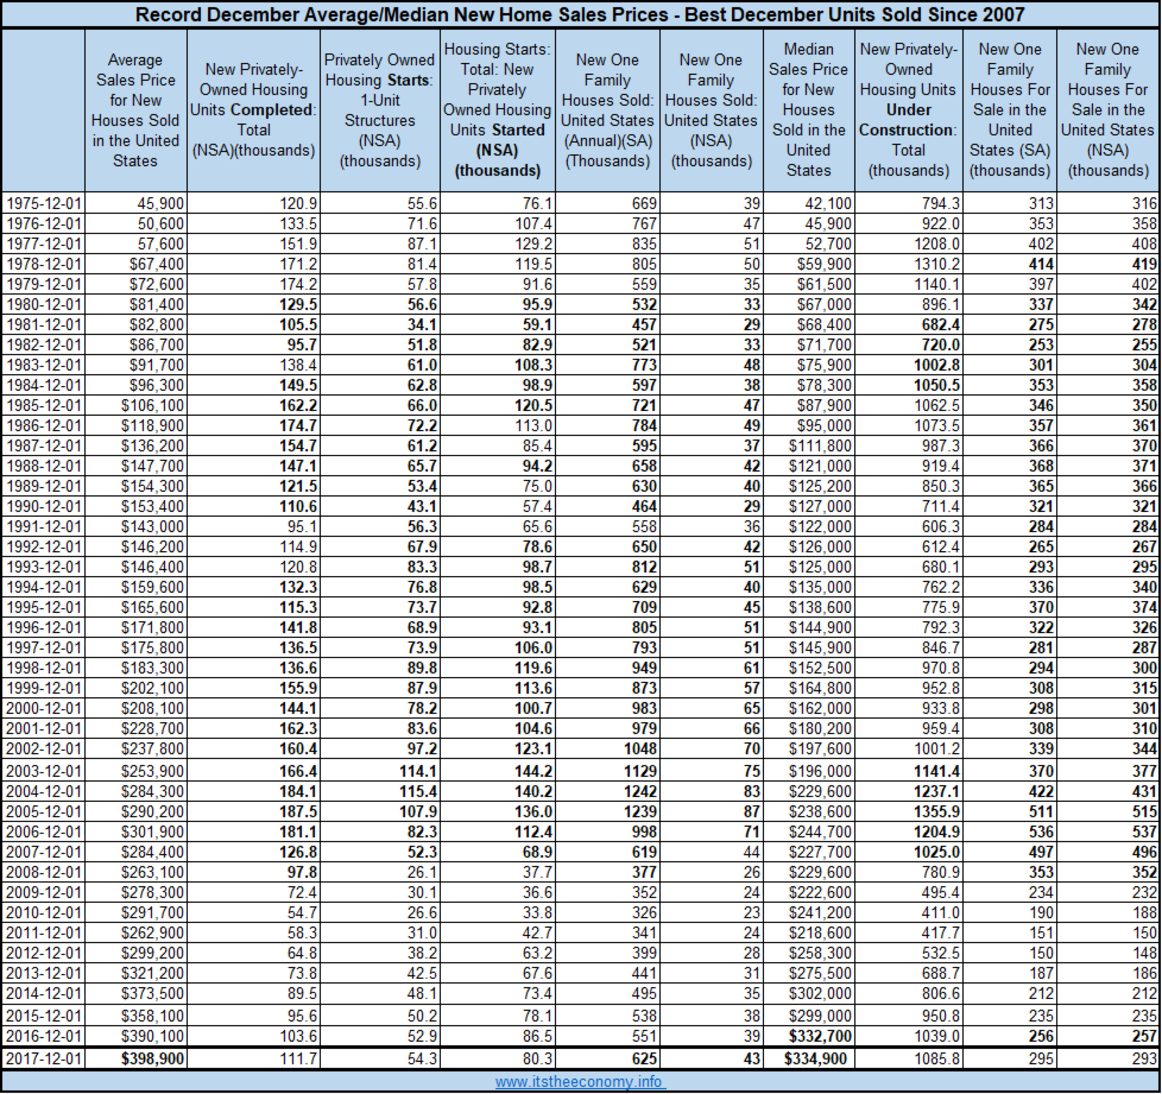The width and height of the screenshot is (1162, 1094).
Task: Click the 1085.8 under construction cell
Action: (x=909, y=1058)
